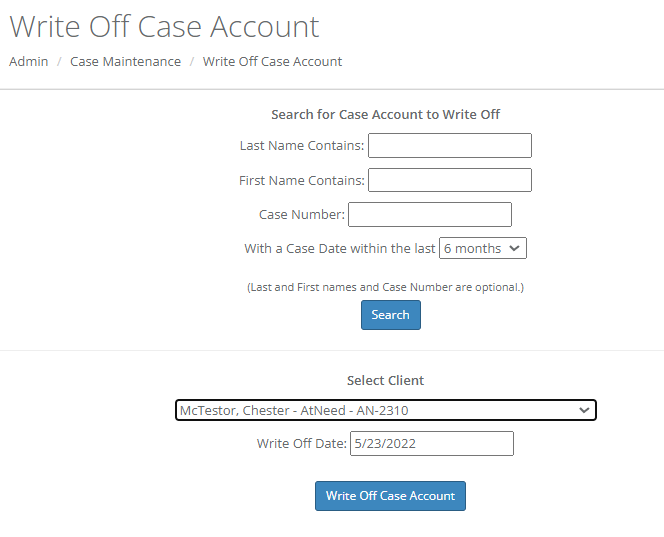Click the 'First Name Contains:' label
The image size is (664, 537).
302,180
